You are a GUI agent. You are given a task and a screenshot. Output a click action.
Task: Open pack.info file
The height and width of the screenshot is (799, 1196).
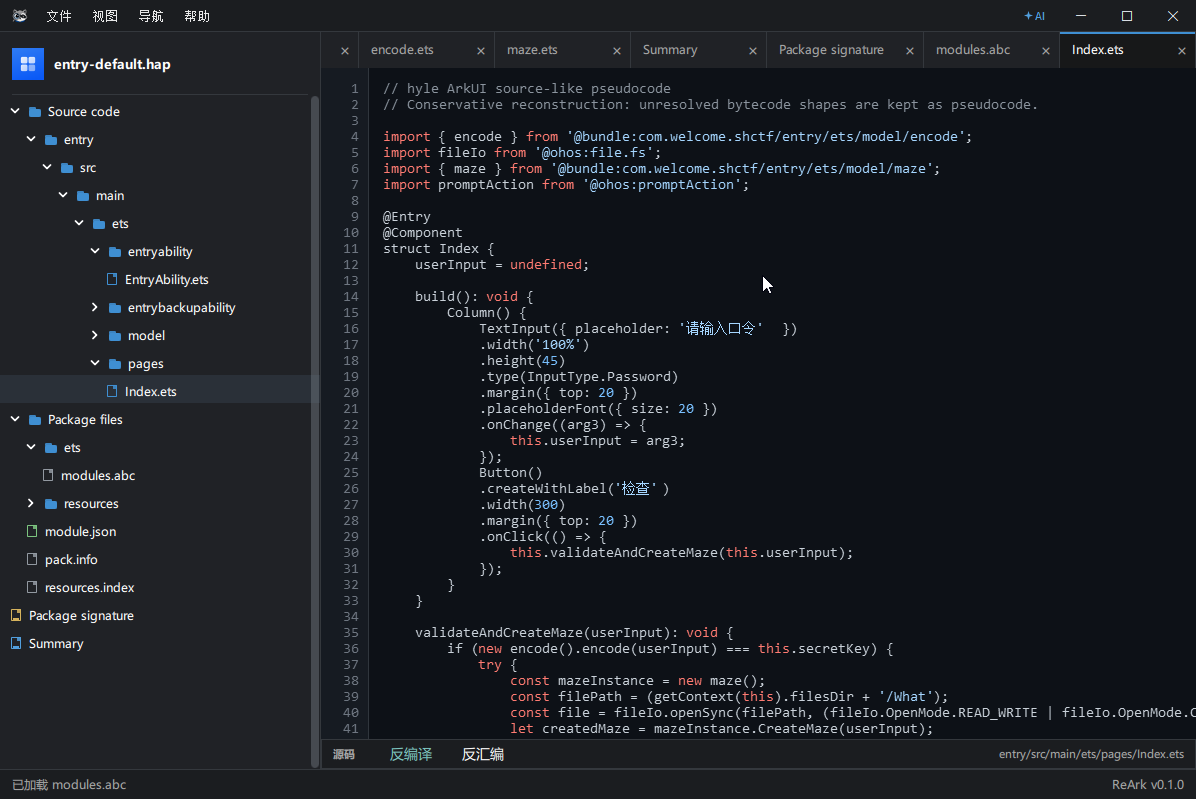pyautogui.click(x=71, y=560)
